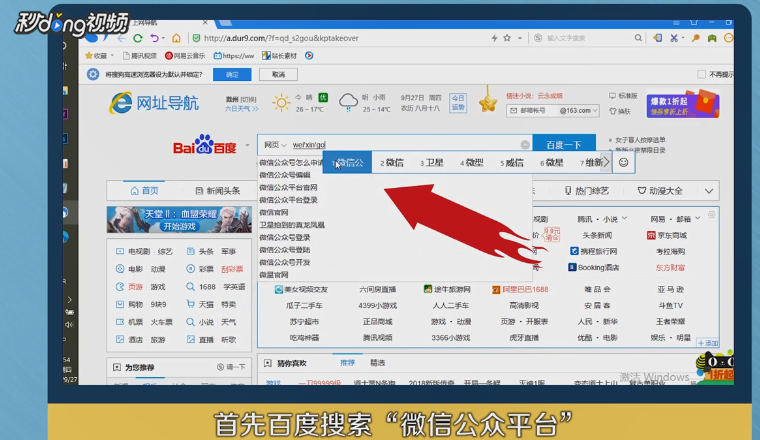Check the 不再提示 checkbox

(x=701, y=75)
